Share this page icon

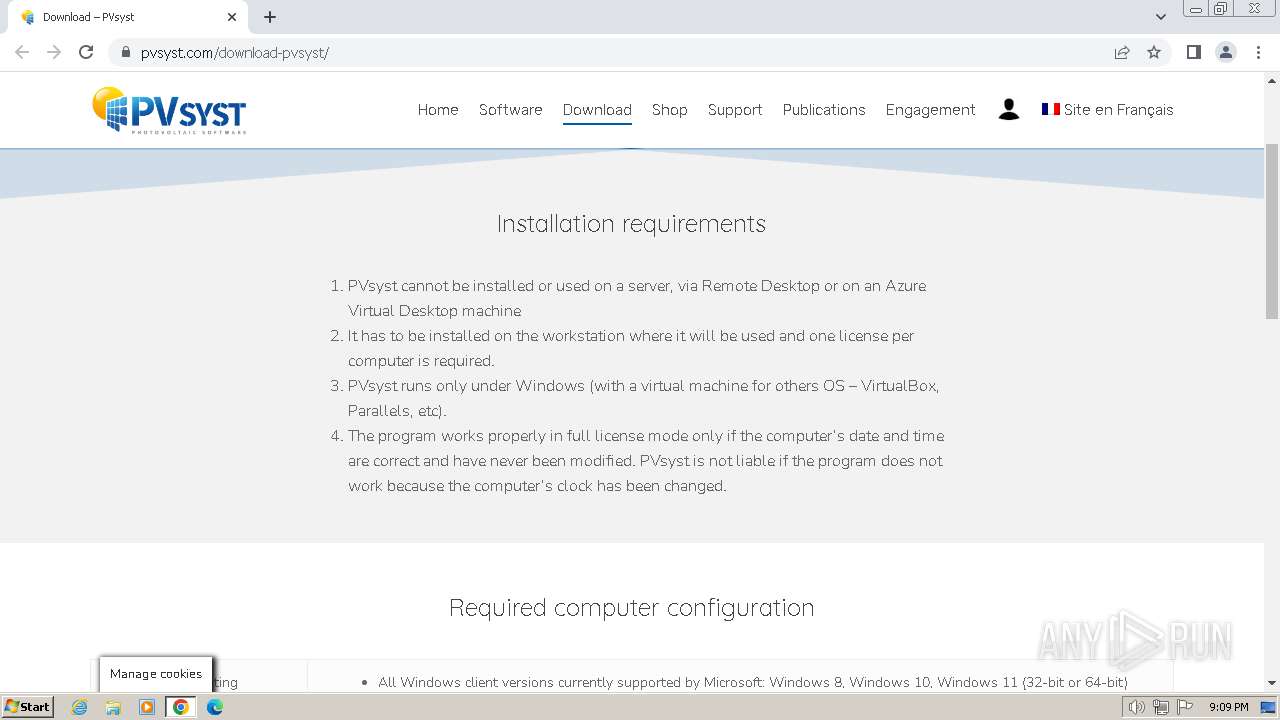[1122, 52]
